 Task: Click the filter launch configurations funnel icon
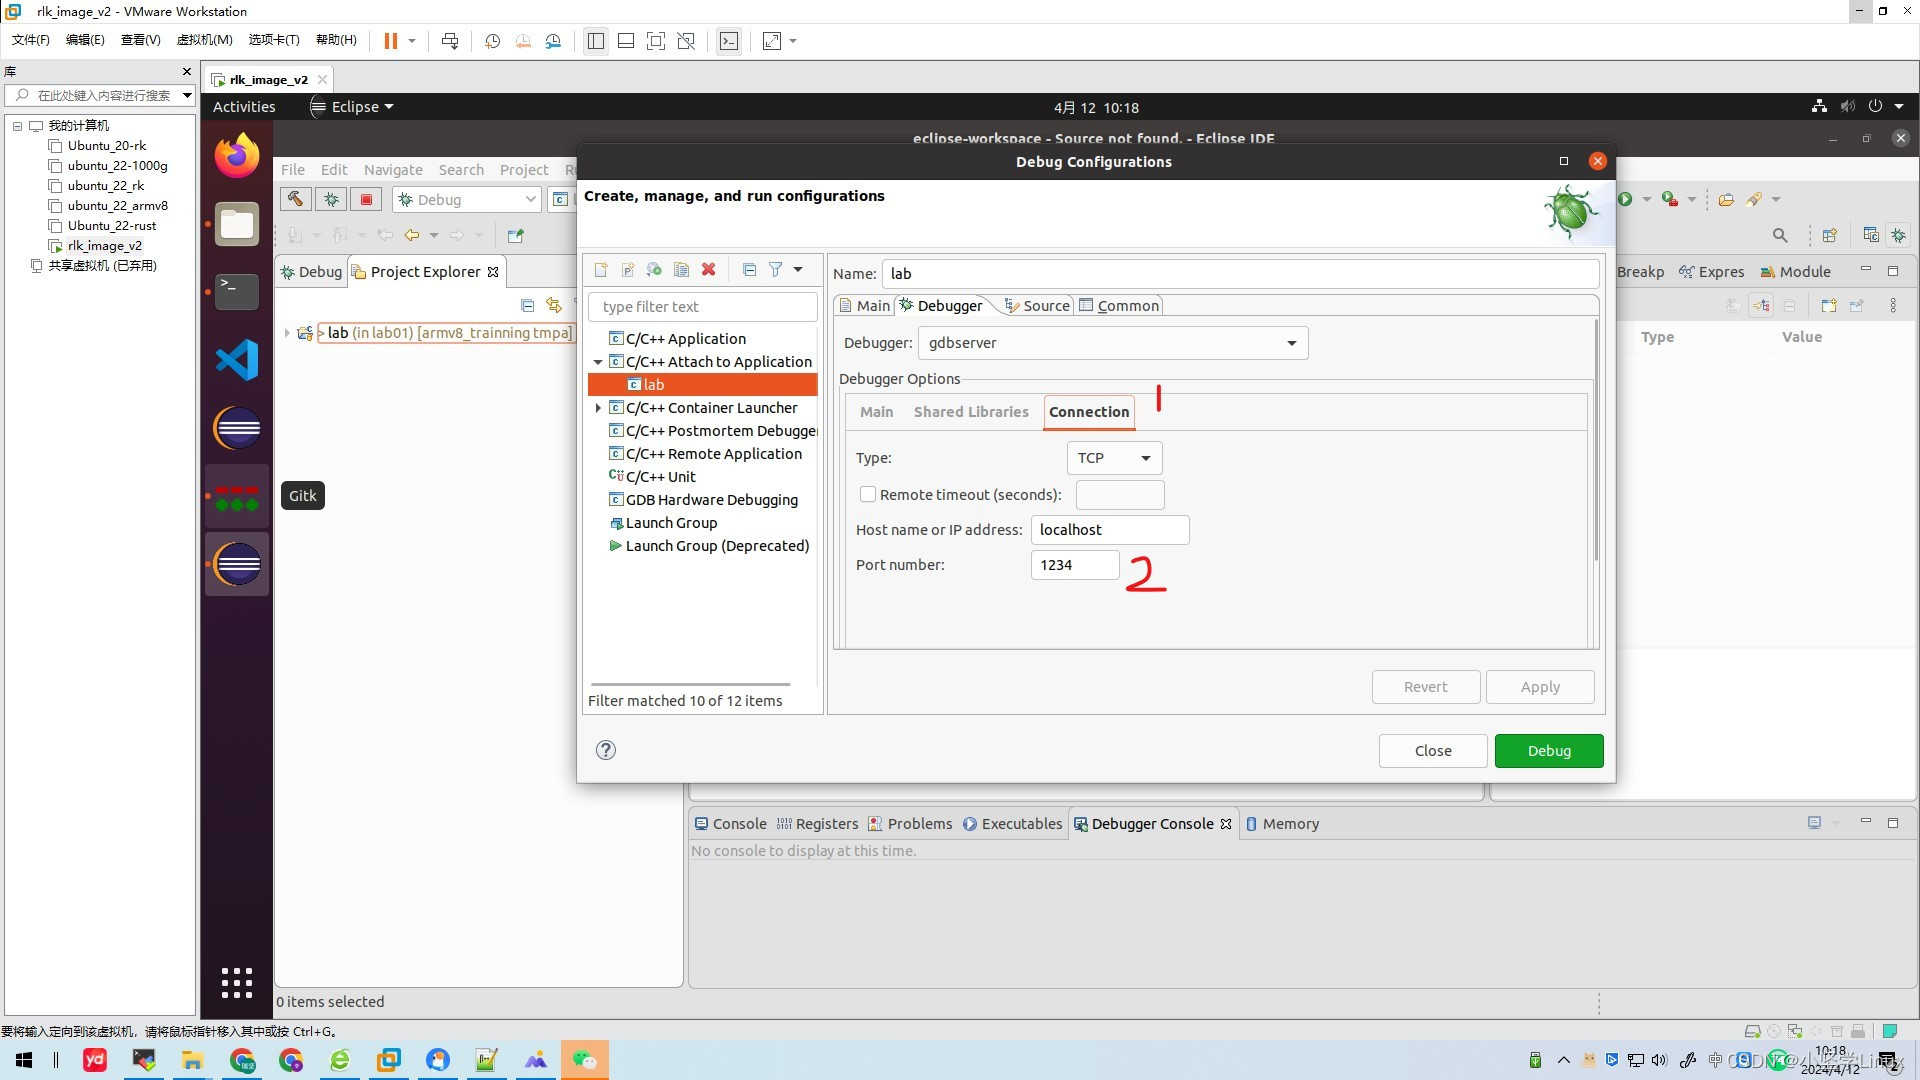[775, 270]
